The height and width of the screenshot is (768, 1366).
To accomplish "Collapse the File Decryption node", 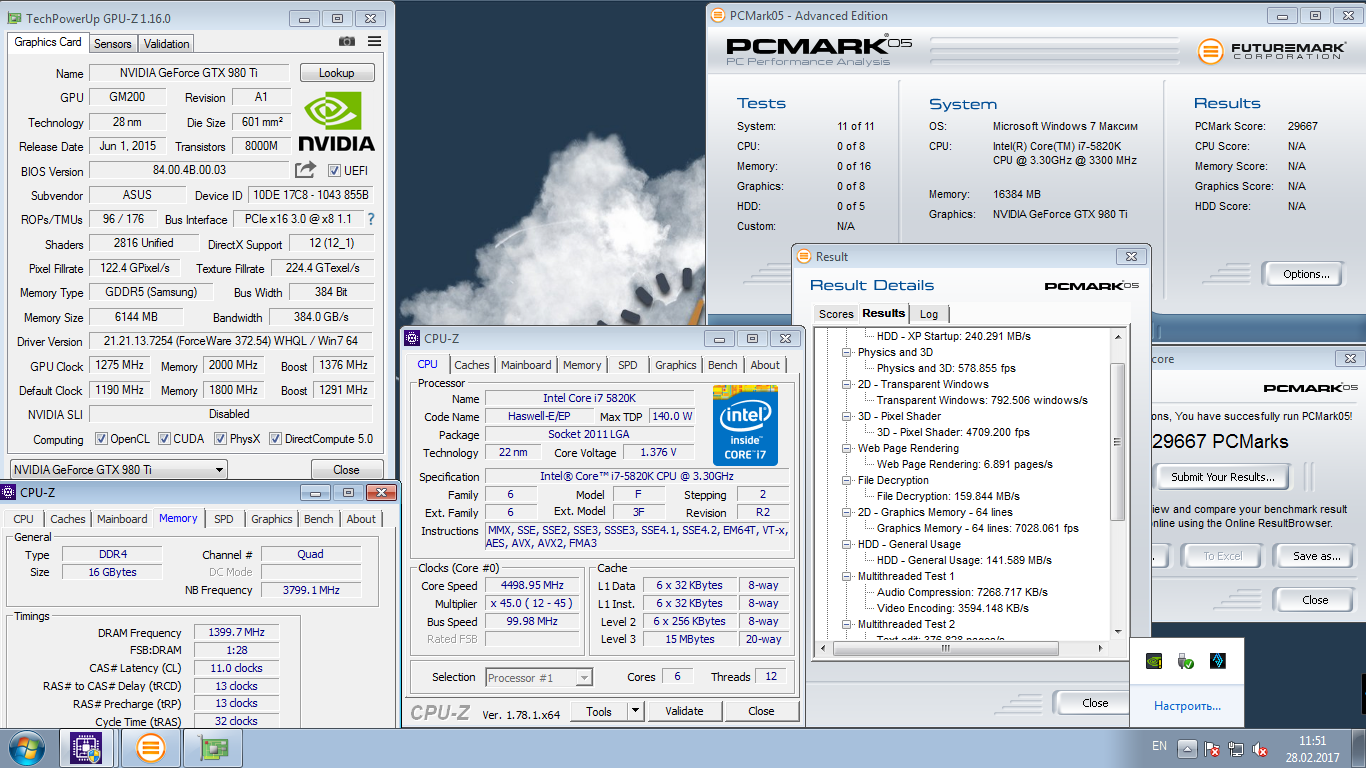I will click(x=846, y=480).
